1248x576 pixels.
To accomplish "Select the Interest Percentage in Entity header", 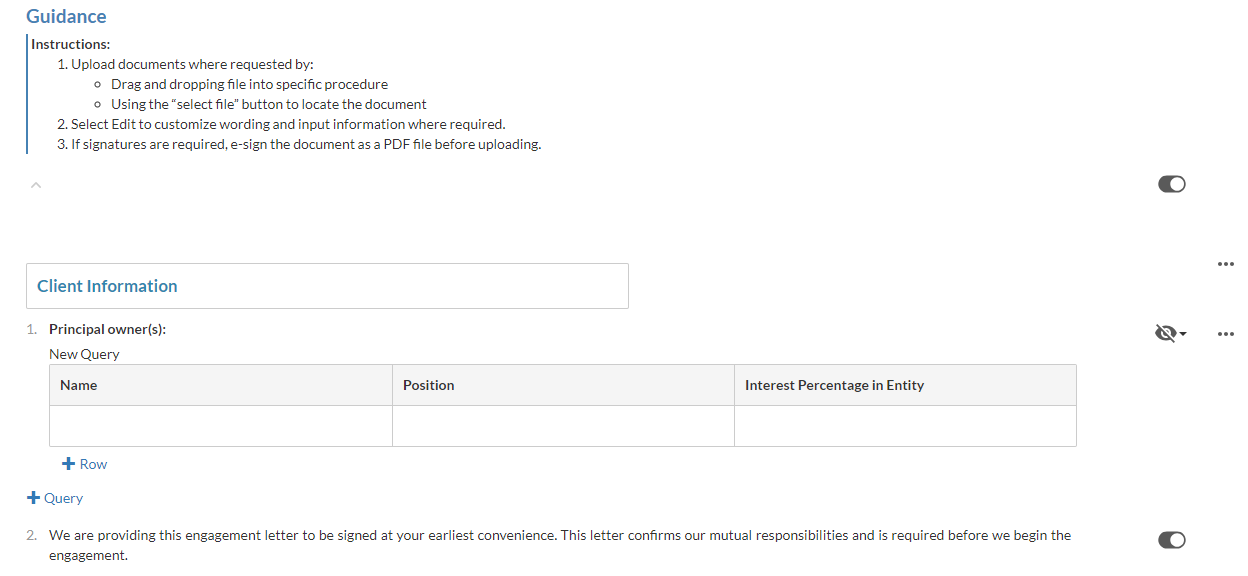I will (834, 385).
